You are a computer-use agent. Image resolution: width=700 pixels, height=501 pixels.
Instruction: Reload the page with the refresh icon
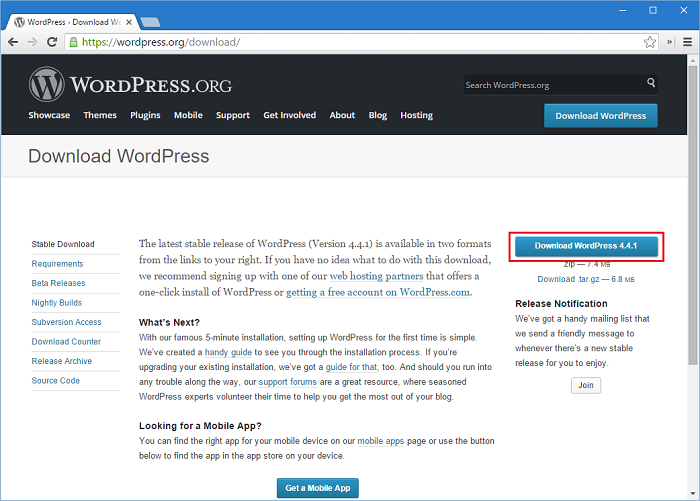coord(52,42)
